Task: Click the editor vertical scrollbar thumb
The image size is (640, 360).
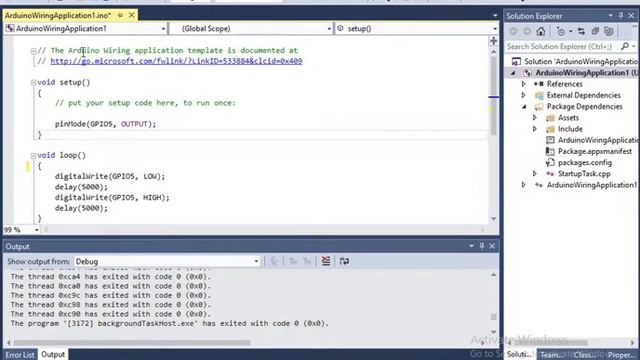Action: click(493, 96)
